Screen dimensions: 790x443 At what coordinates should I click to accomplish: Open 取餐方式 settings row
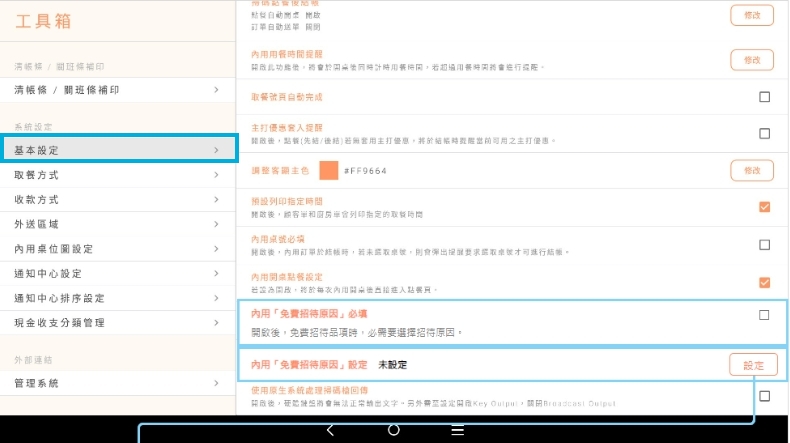click(x=119, y=175)
